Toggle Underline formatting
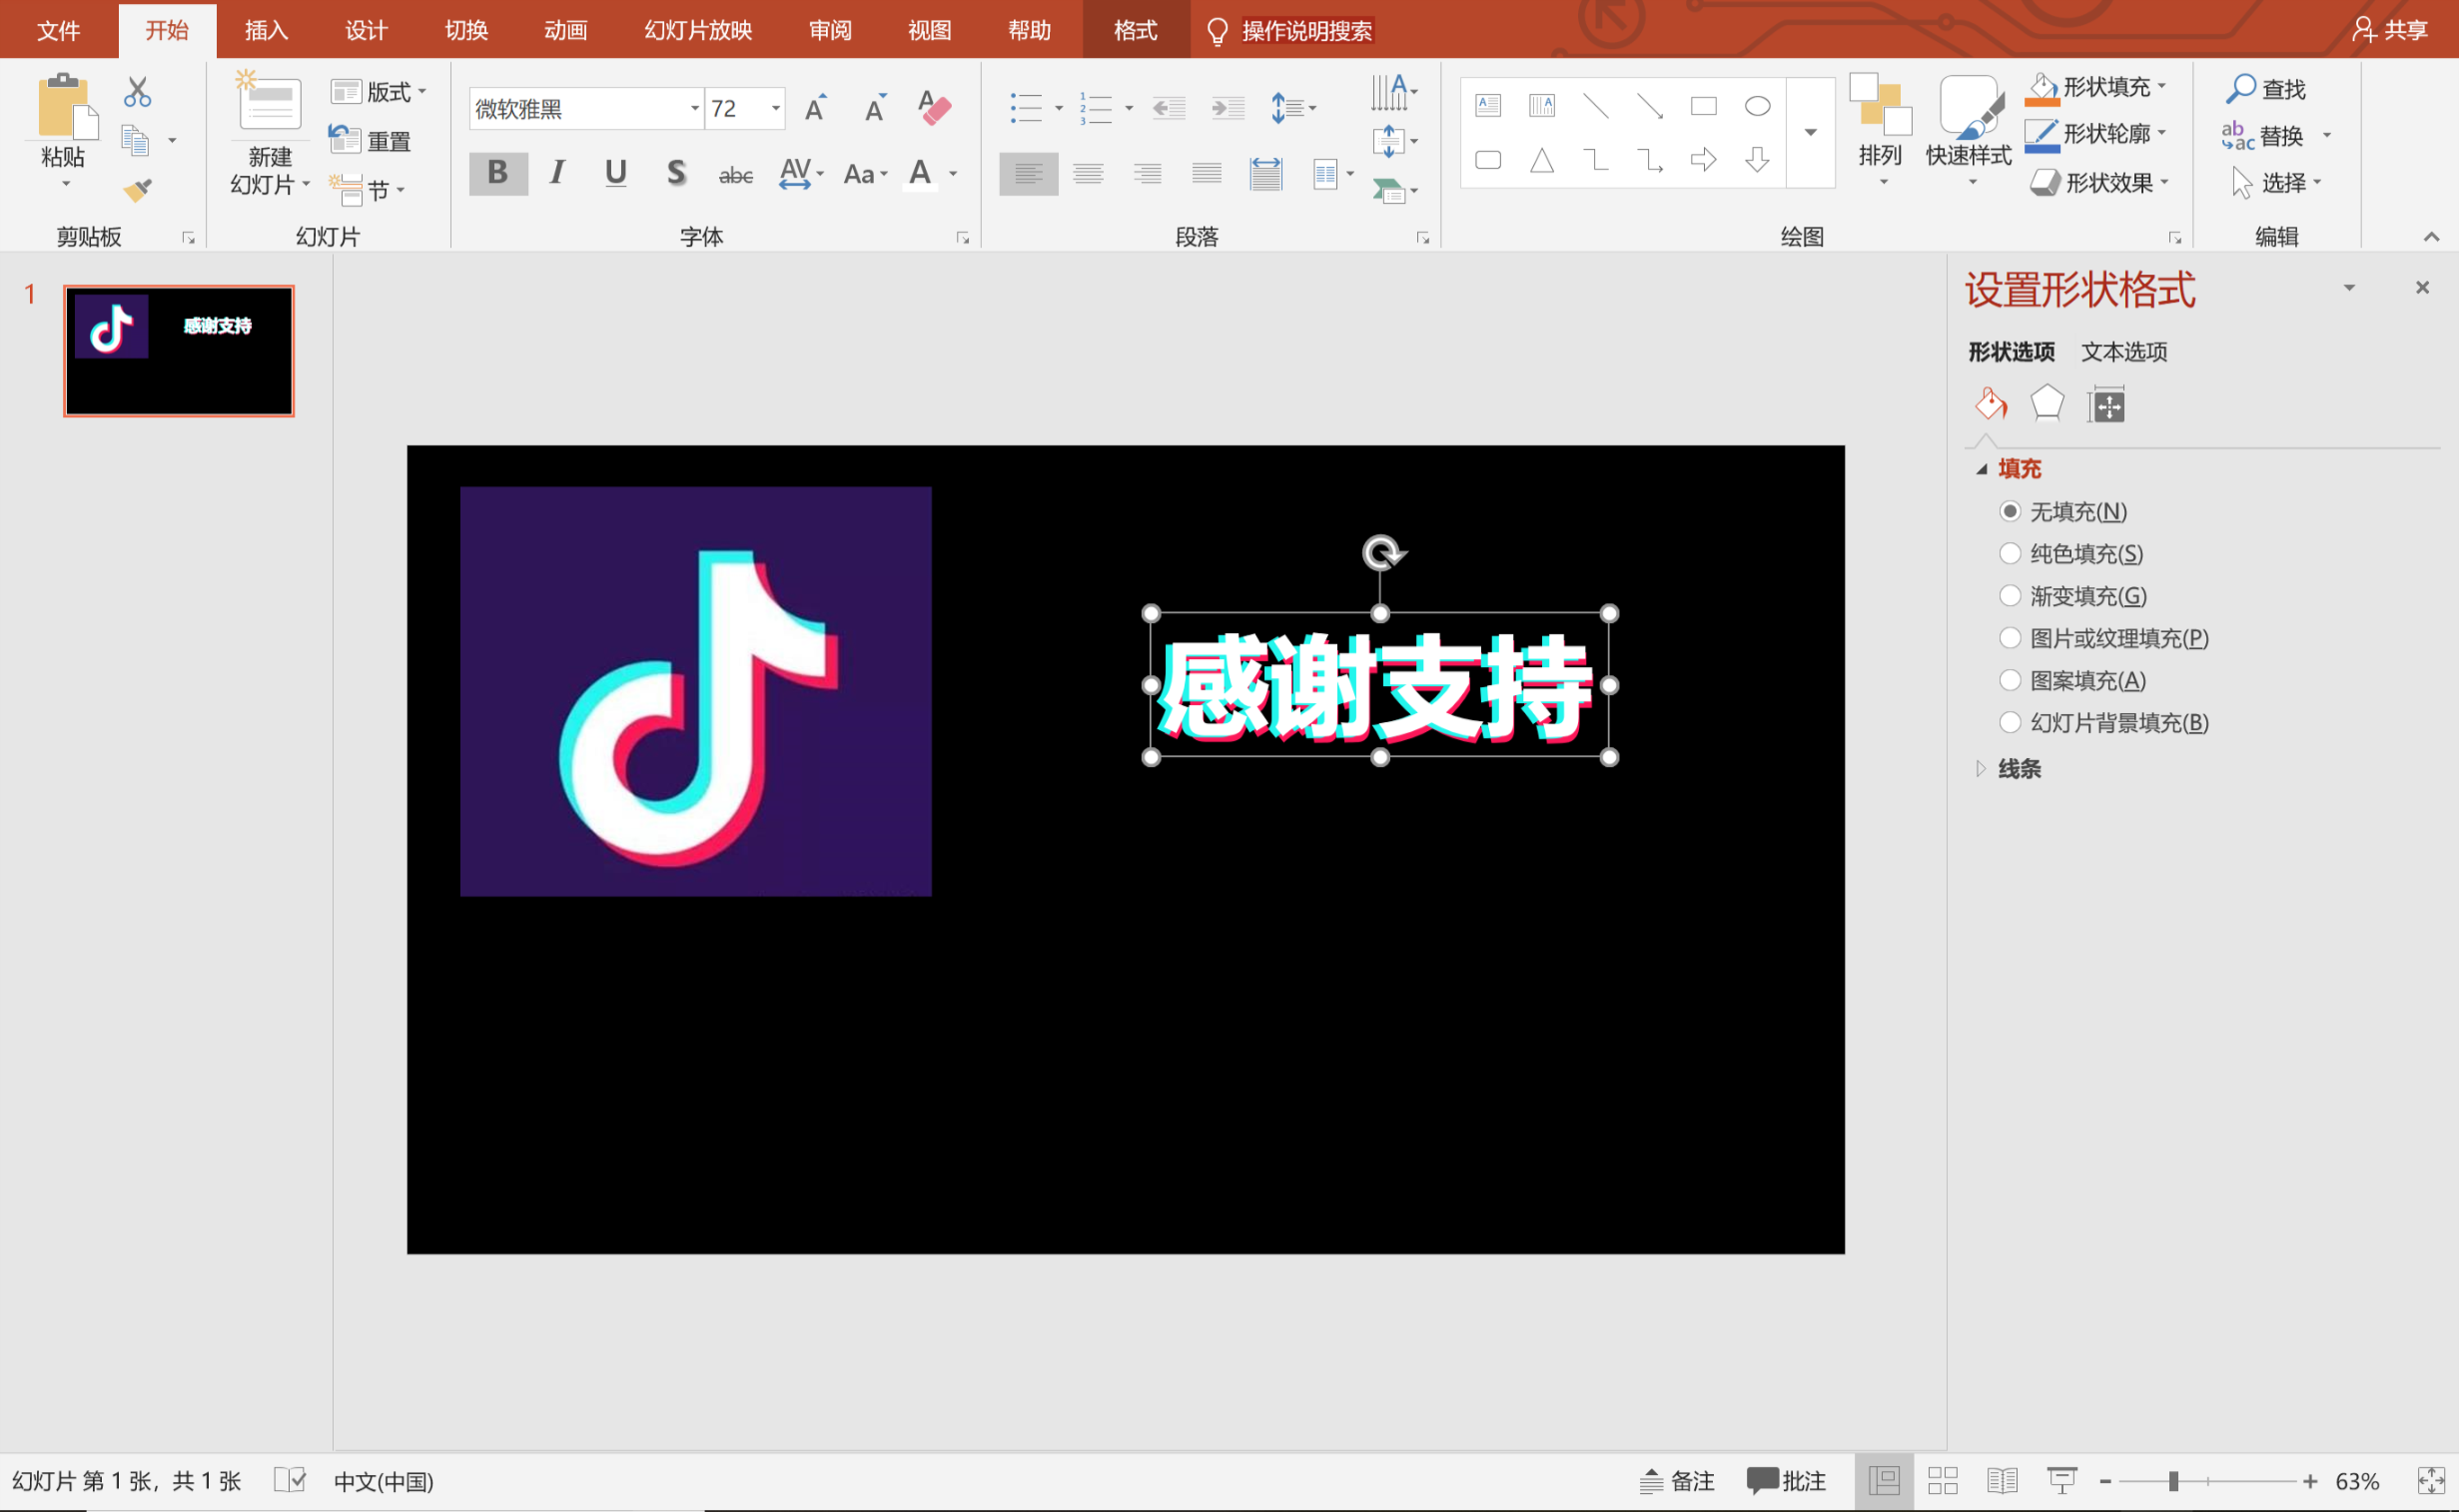Viewport: 2459px width, 1512px height. [x=616, y=173]
